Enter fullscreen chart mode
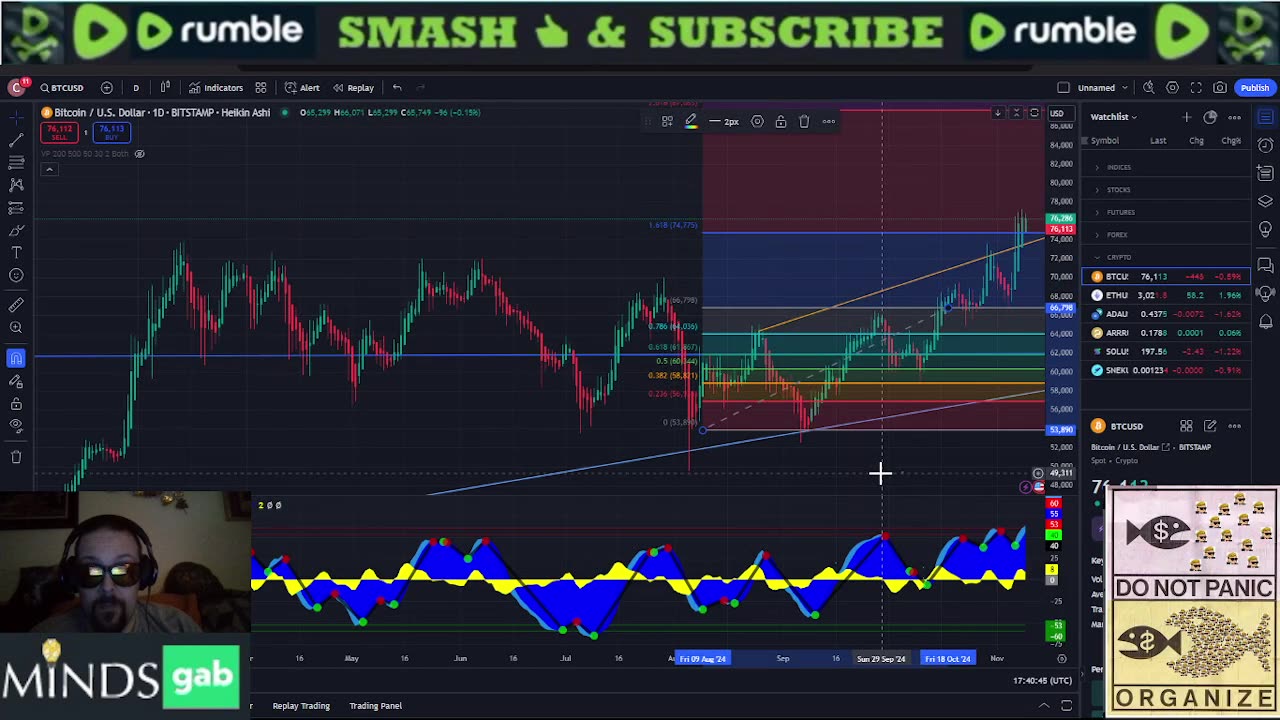 click(x=1196, y=88)
